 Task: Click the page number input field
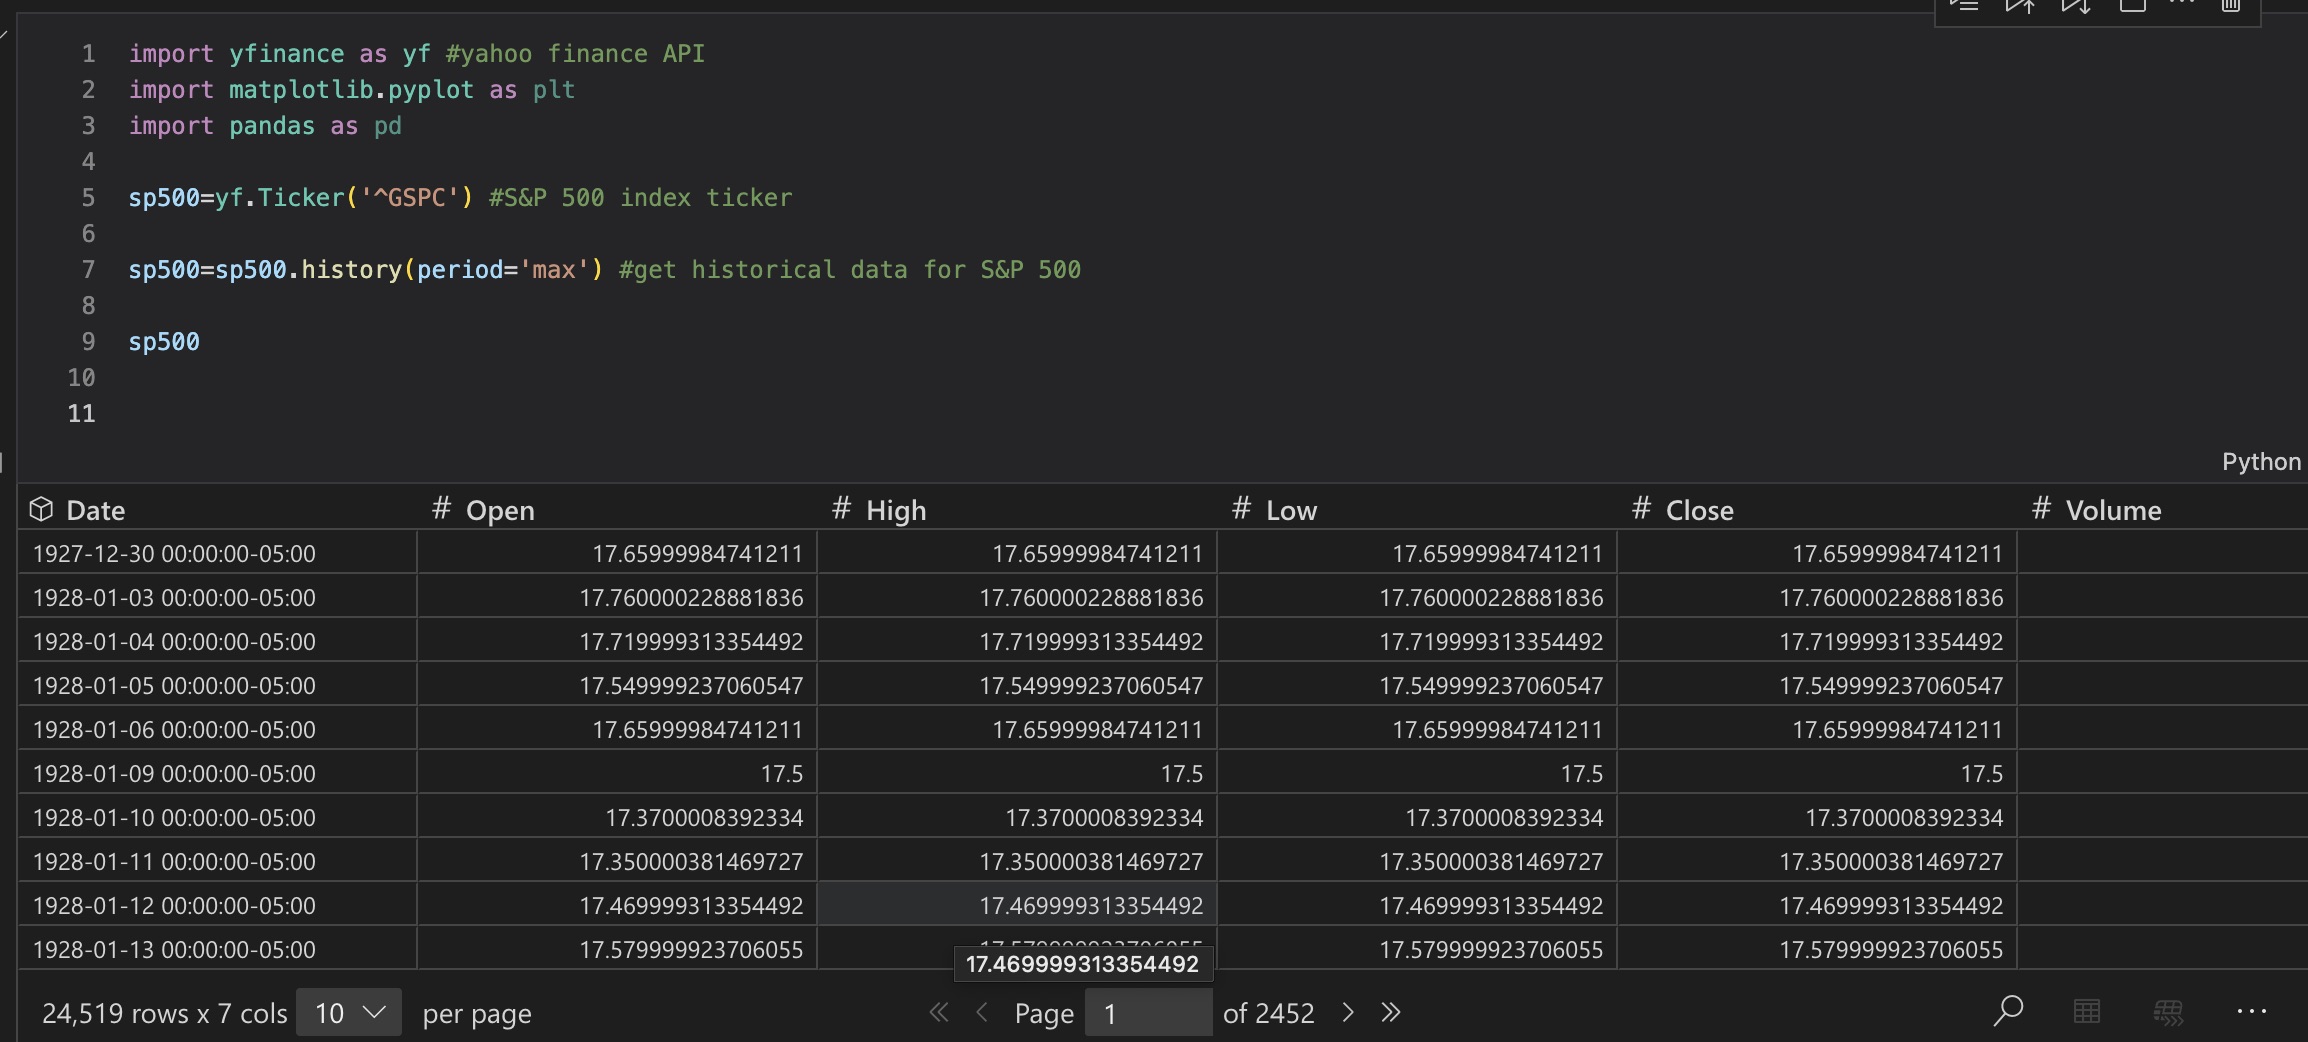click(1148, 1013)
